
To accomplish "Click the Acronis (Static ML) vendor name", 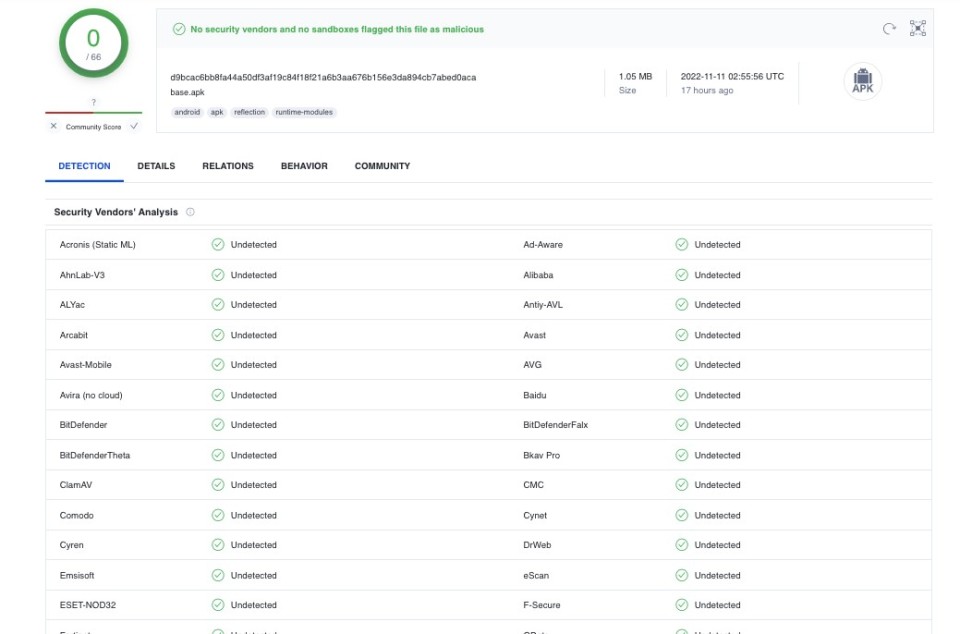I will click(97, 245).
